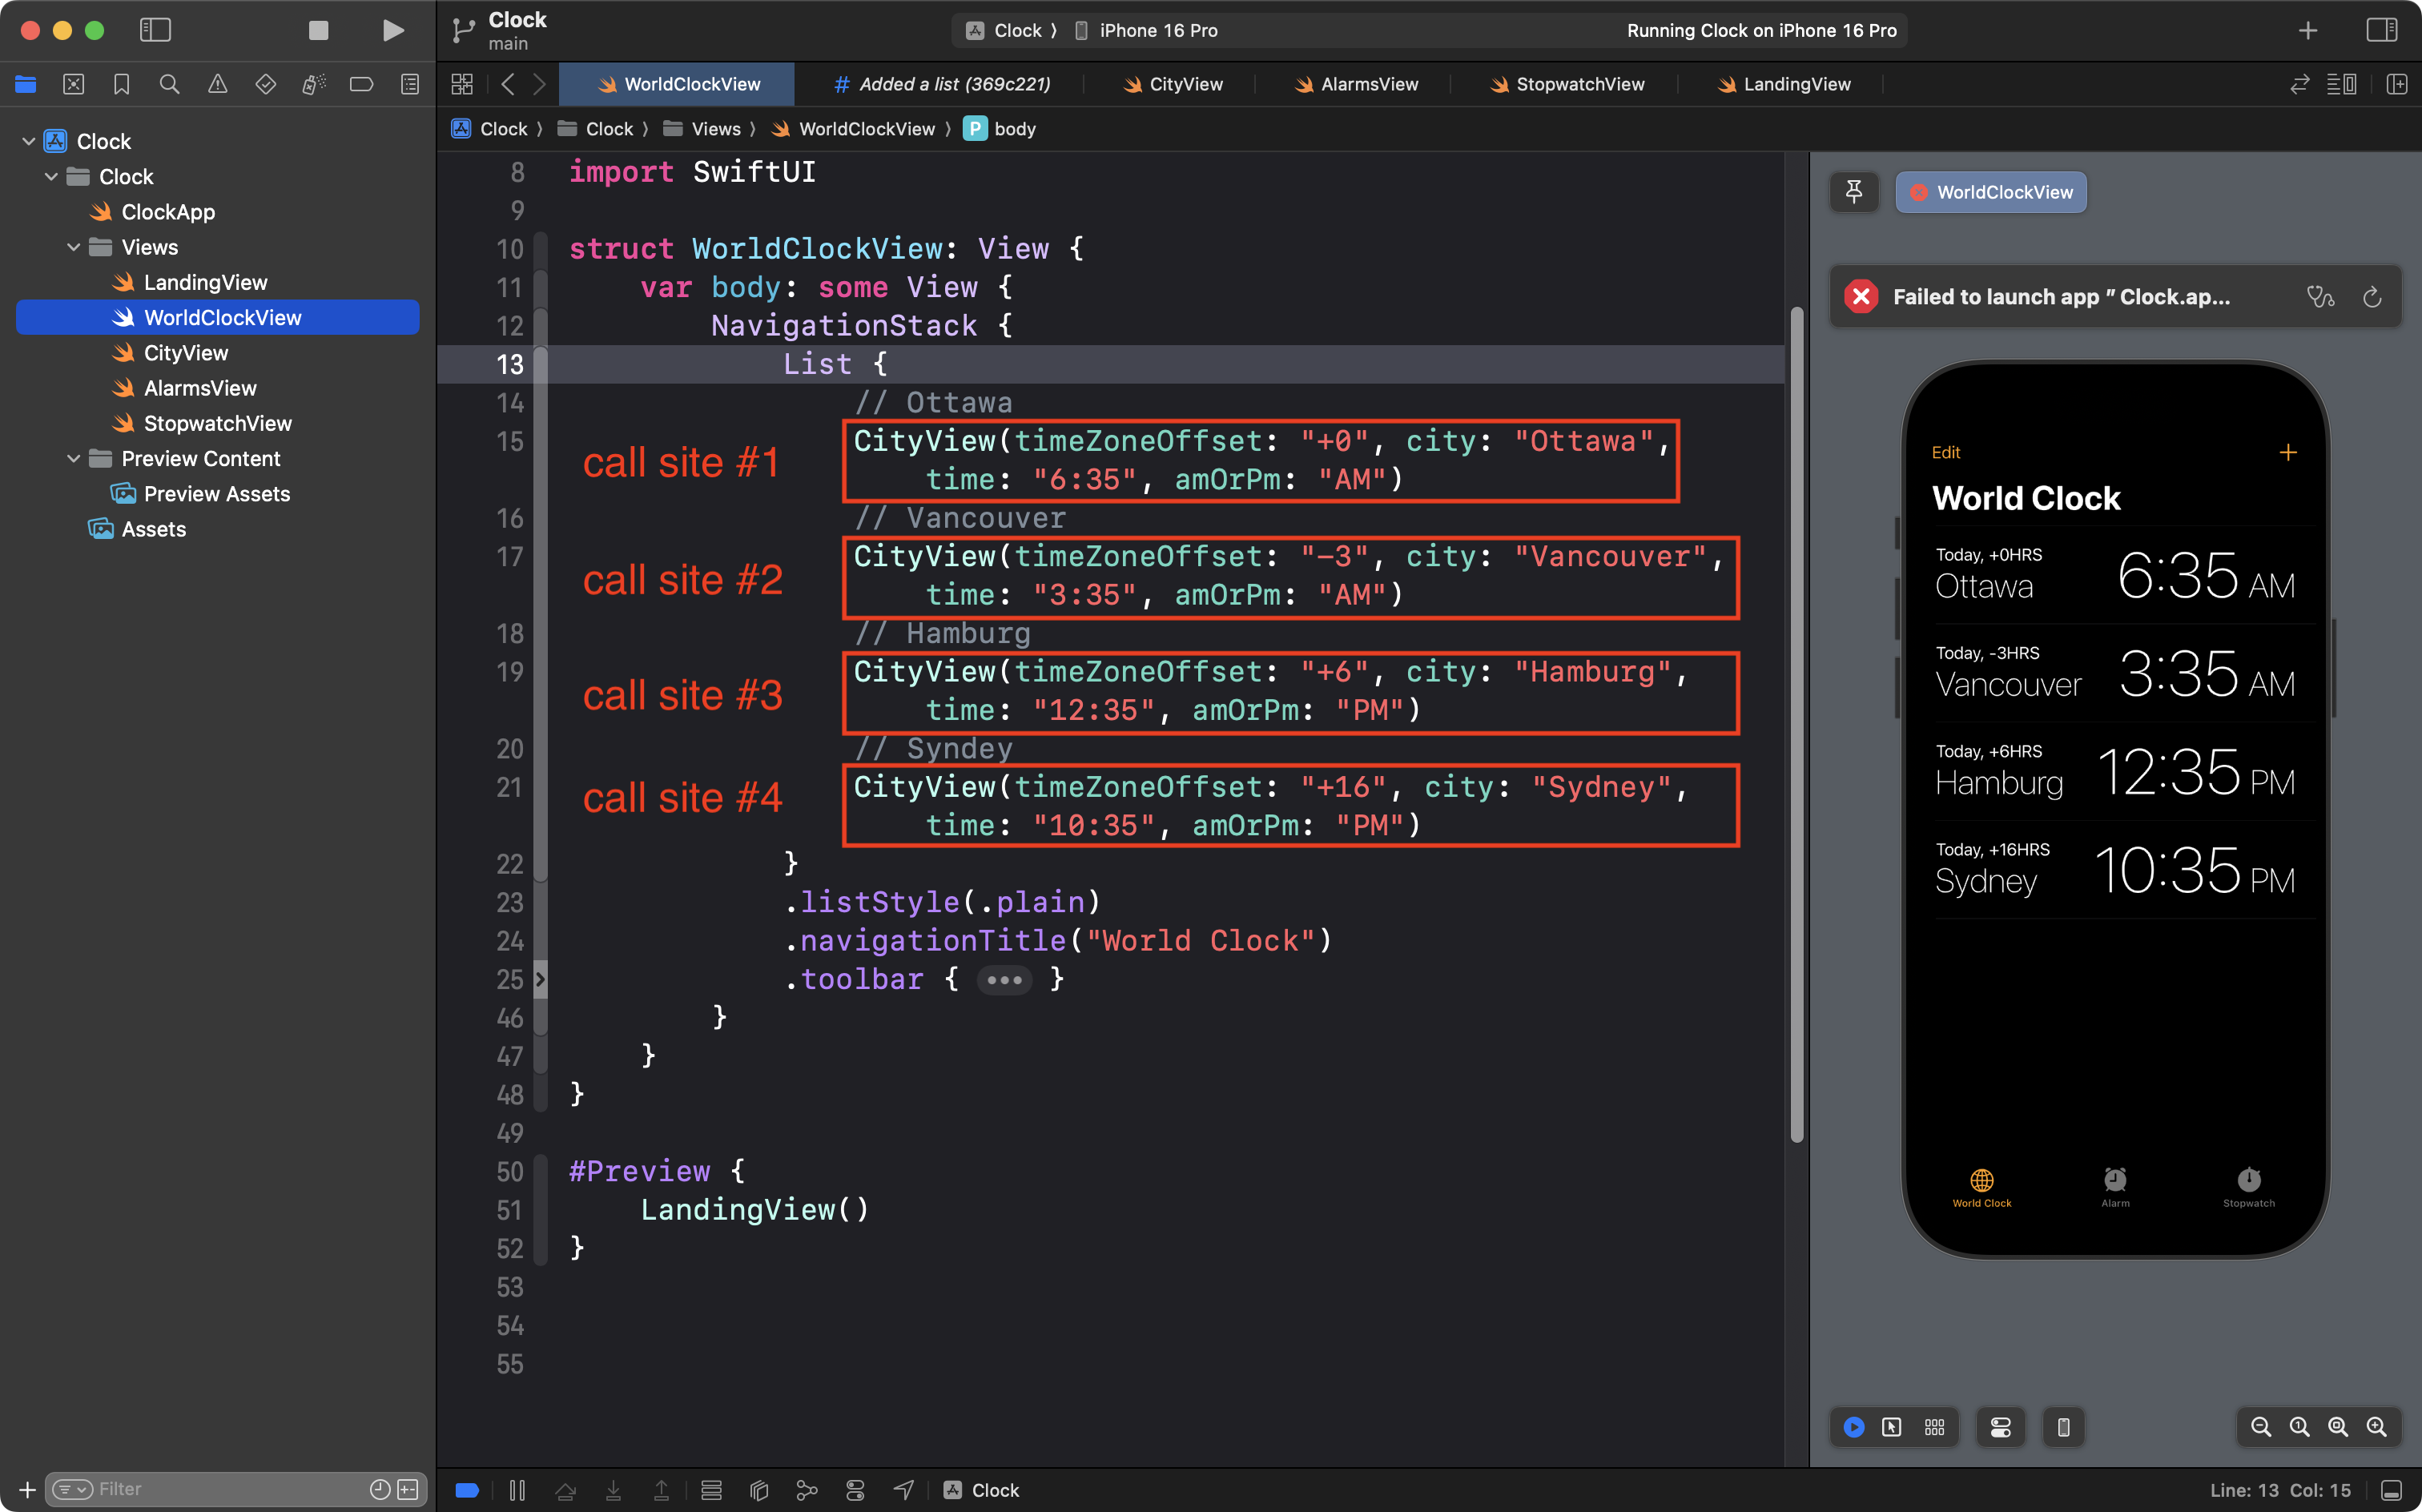Toggle breakpoints activation in debug bar
This screenshot has height=1512, width=2422.
tap(467, 1490)
